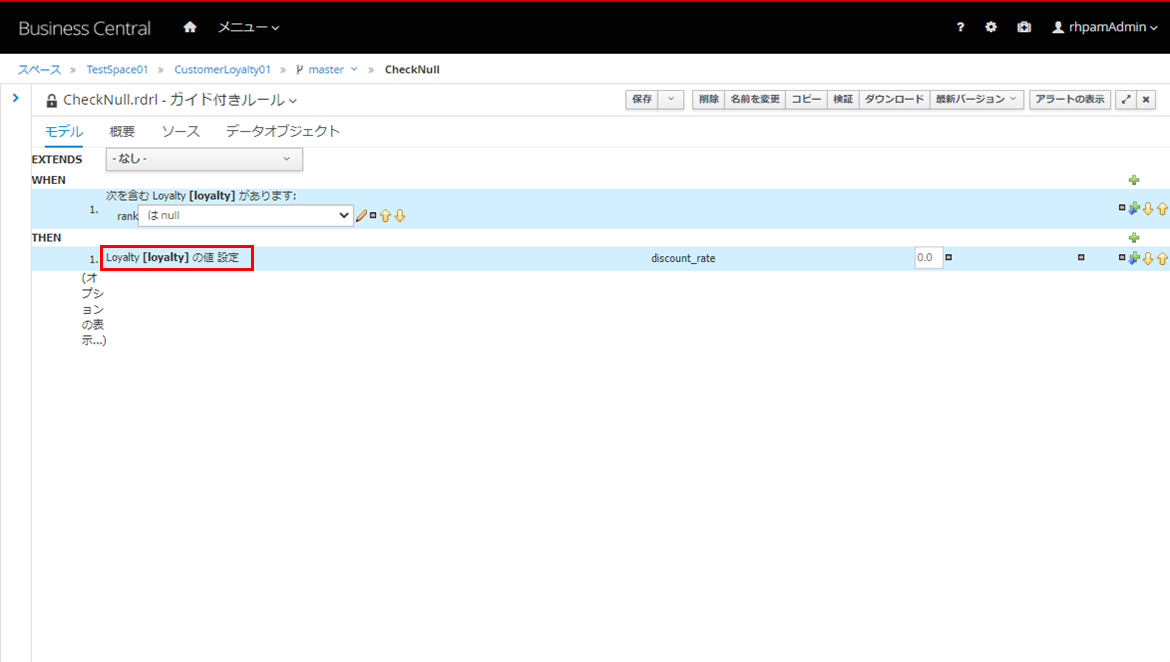
Task: Click the CheckNull breadcrumb text
Action: [412, 69]
